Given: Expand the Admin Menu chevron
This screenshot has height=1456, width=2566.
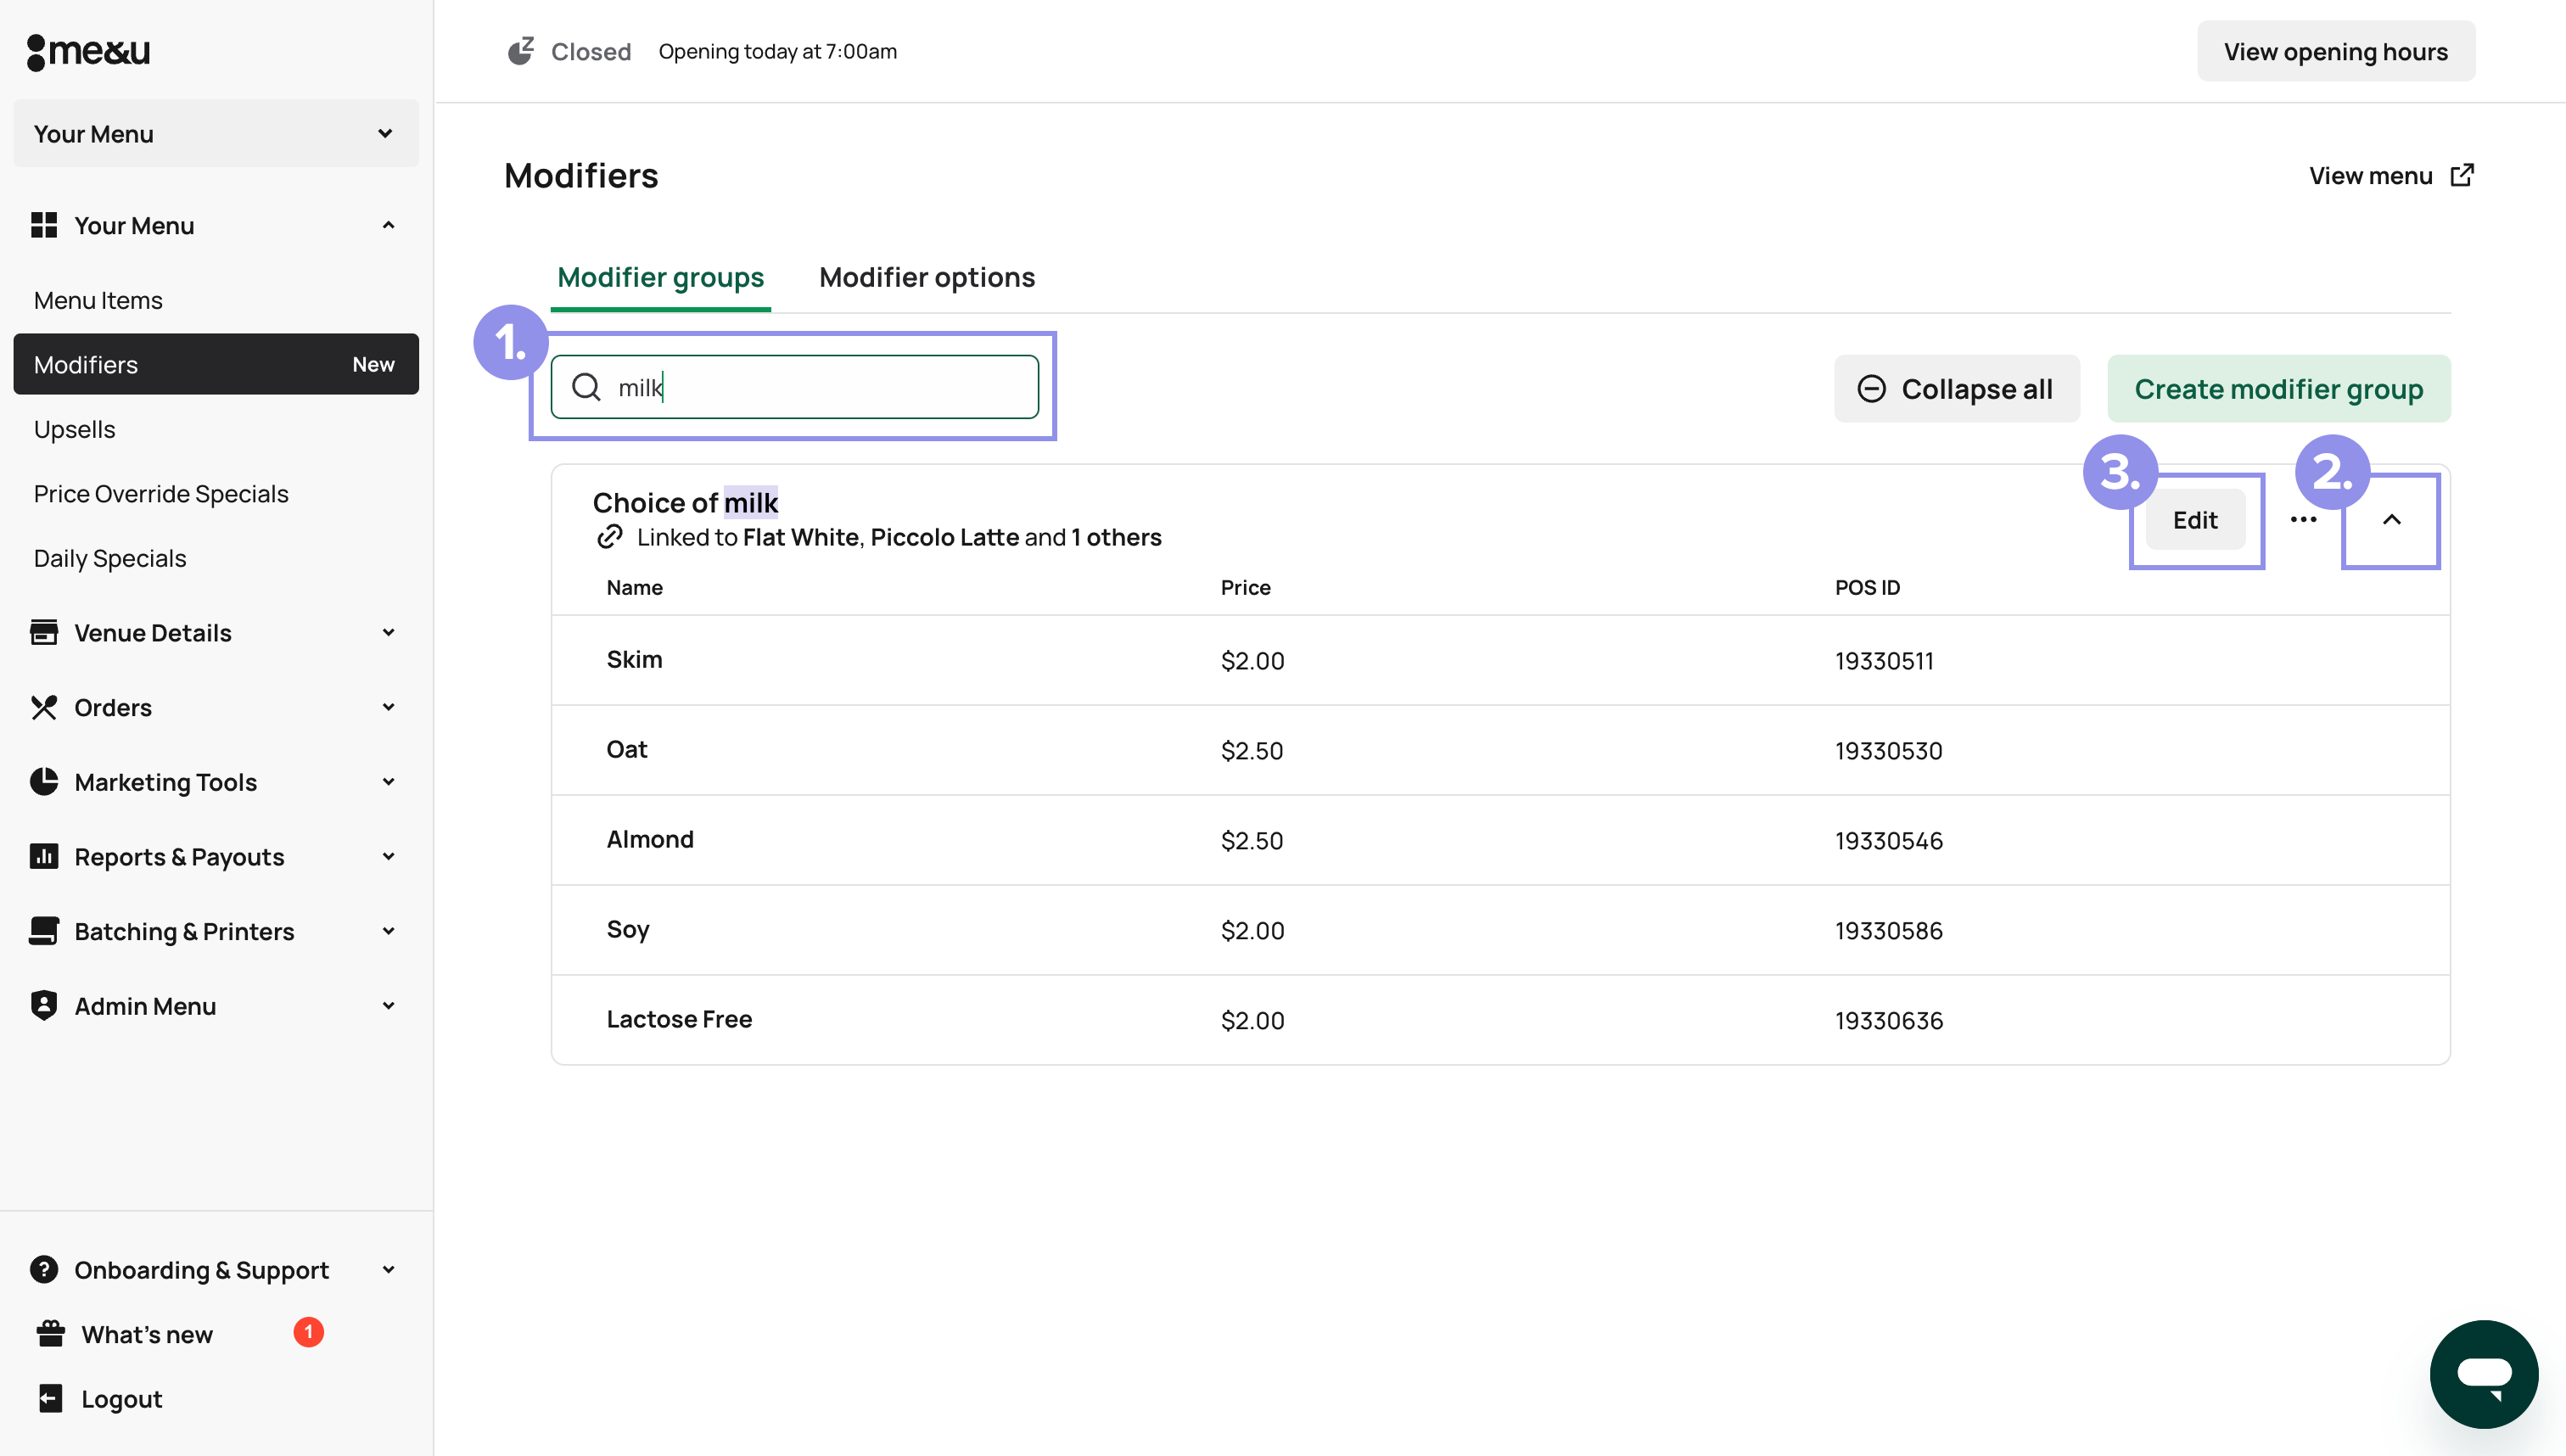Looking at the screenshot, I should point(388,1005).
